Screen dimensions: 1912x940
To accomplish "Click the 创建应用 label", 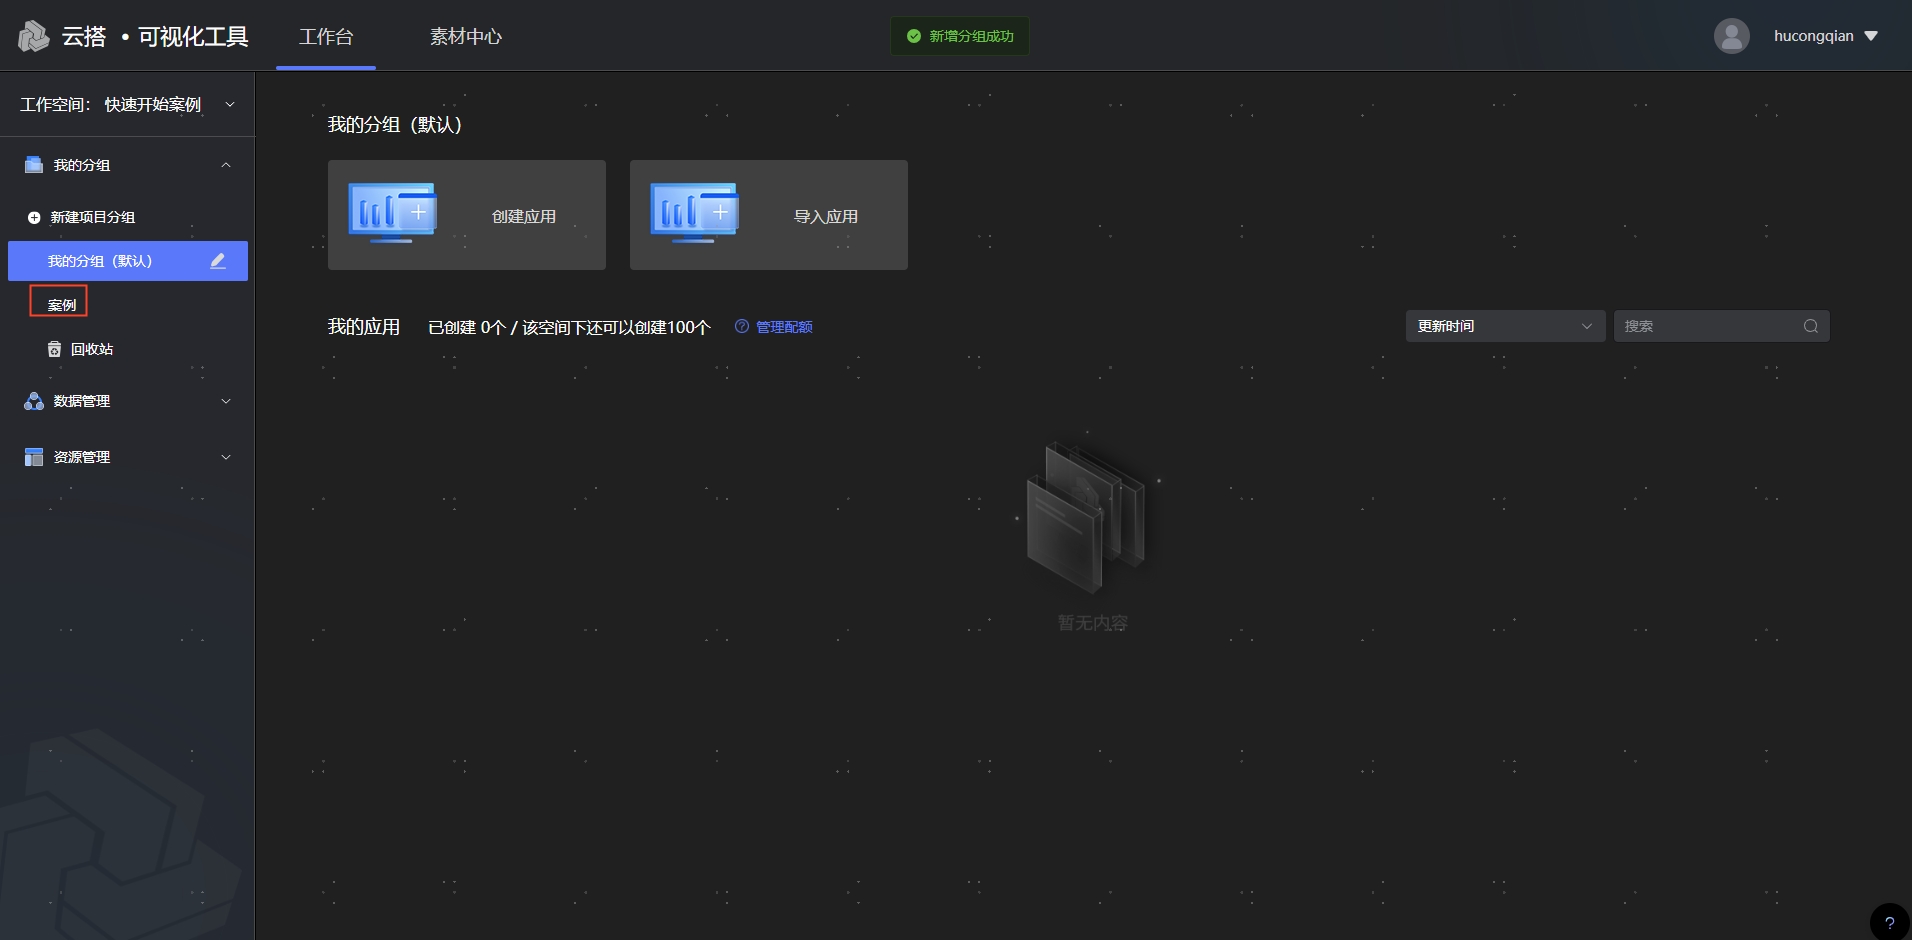I will [x=524, y=216].
